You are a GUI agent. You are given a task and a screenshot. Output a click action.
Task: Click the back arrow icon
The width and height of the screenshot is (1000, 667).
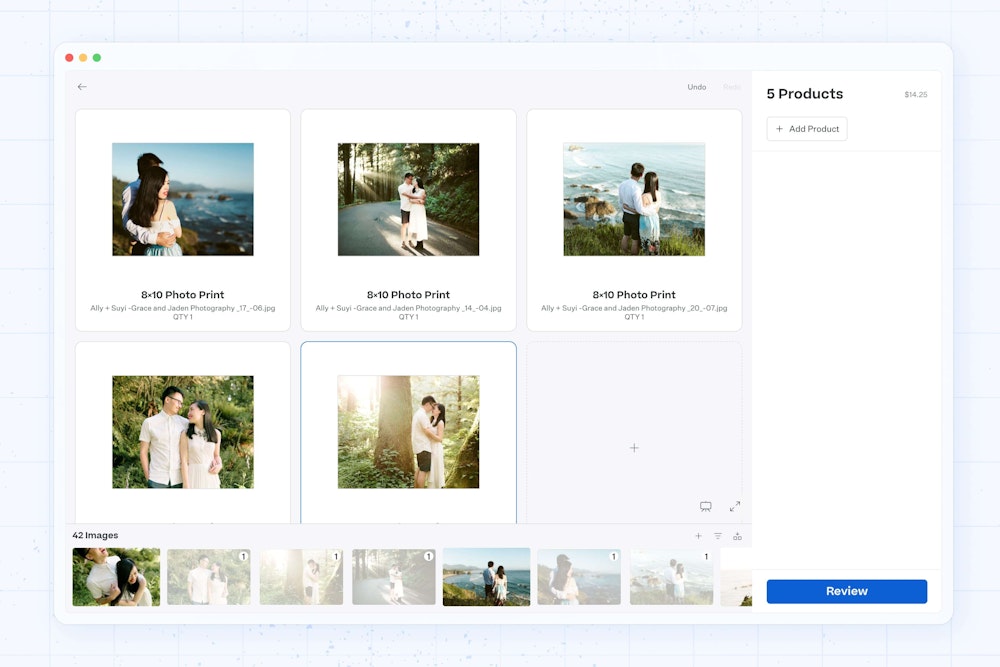[x=82, y=87]
